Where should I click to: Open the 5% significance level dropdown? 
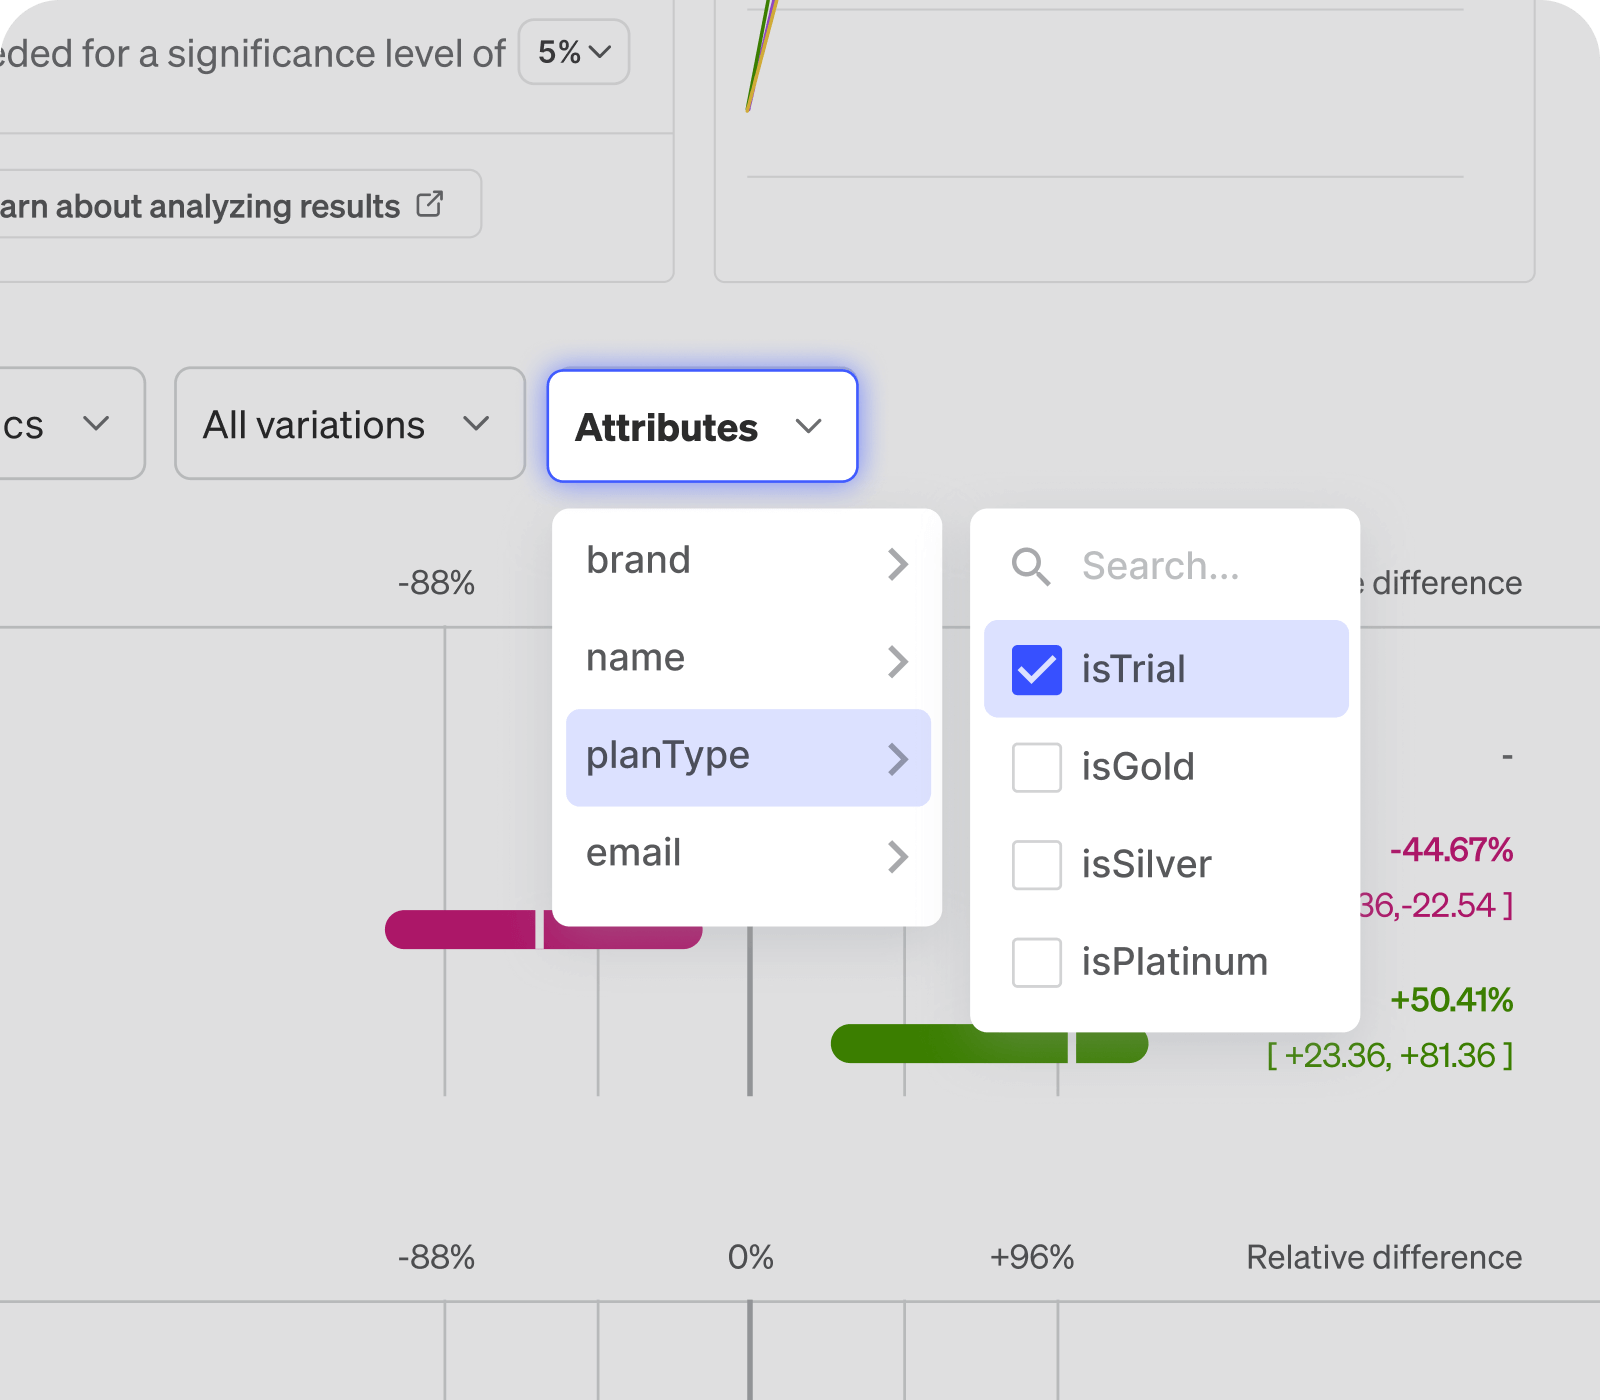click(x=574, y=52)
